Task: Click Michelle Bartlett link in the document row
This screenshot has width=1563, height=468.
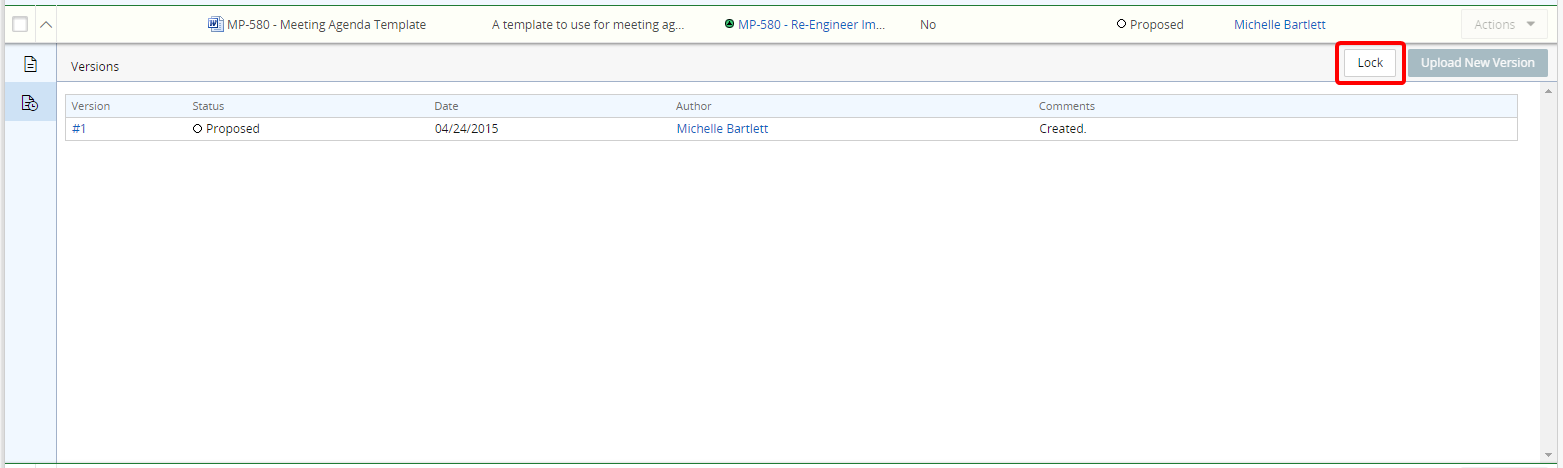Action: coord(1279,25)
